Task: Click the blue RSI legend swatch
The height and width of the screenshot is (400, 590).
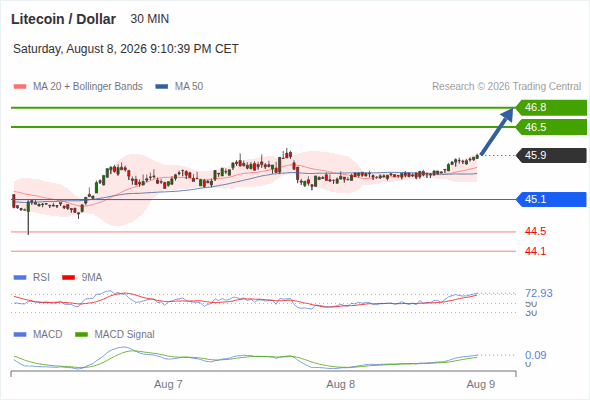Action: tap(20, 278)
